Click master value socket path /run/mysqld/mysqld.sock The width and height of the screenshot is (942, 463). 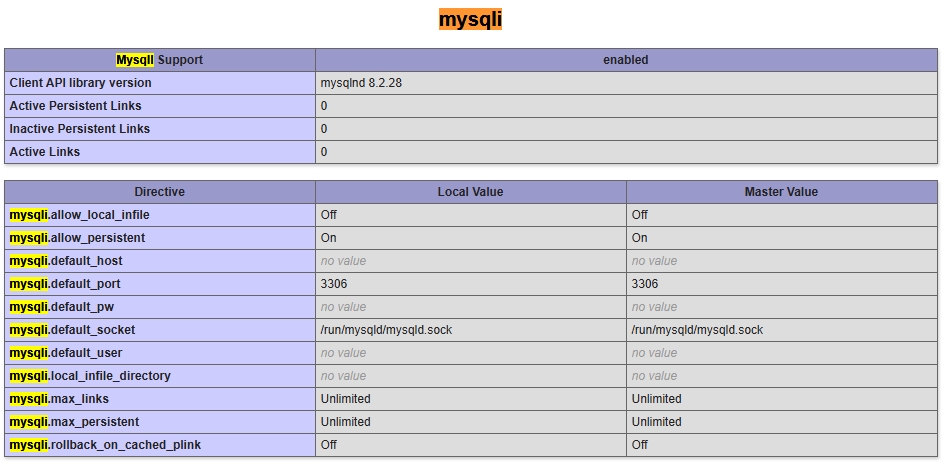click(x=697, y=330)
